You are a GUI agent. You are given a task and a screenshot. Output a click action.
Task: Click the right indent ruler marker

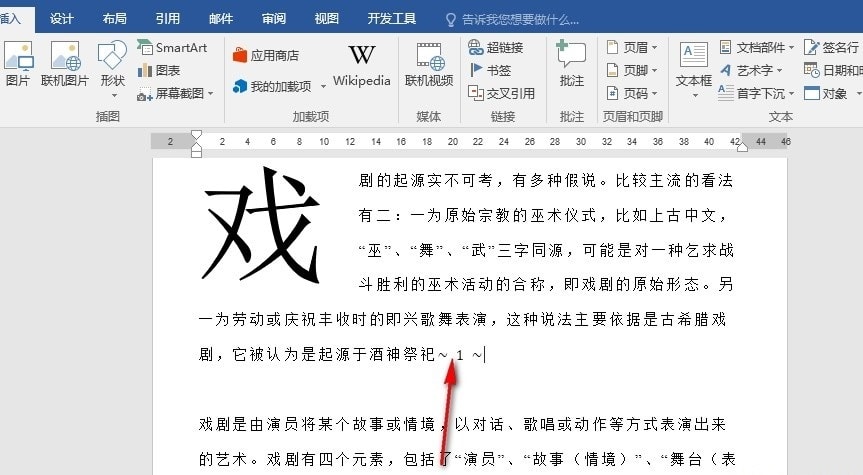click(742, 146)
